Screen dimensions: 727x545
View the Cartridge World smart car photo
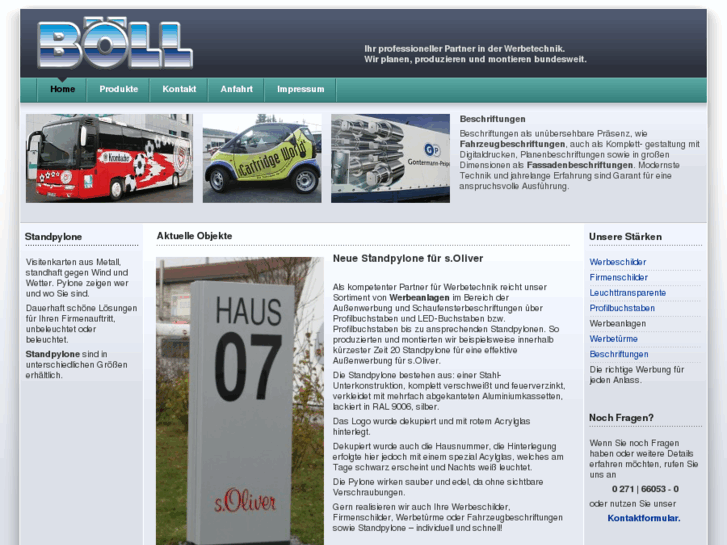click(x=262, y=158)
